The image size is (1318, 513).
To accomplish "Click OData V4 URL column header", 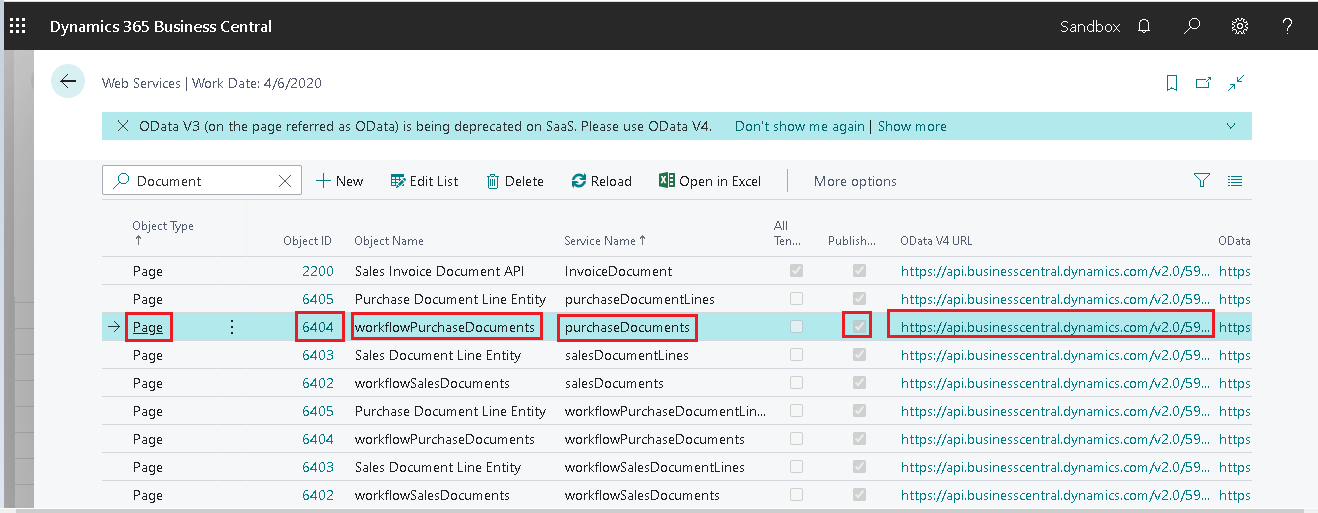I will coord(936,241).
